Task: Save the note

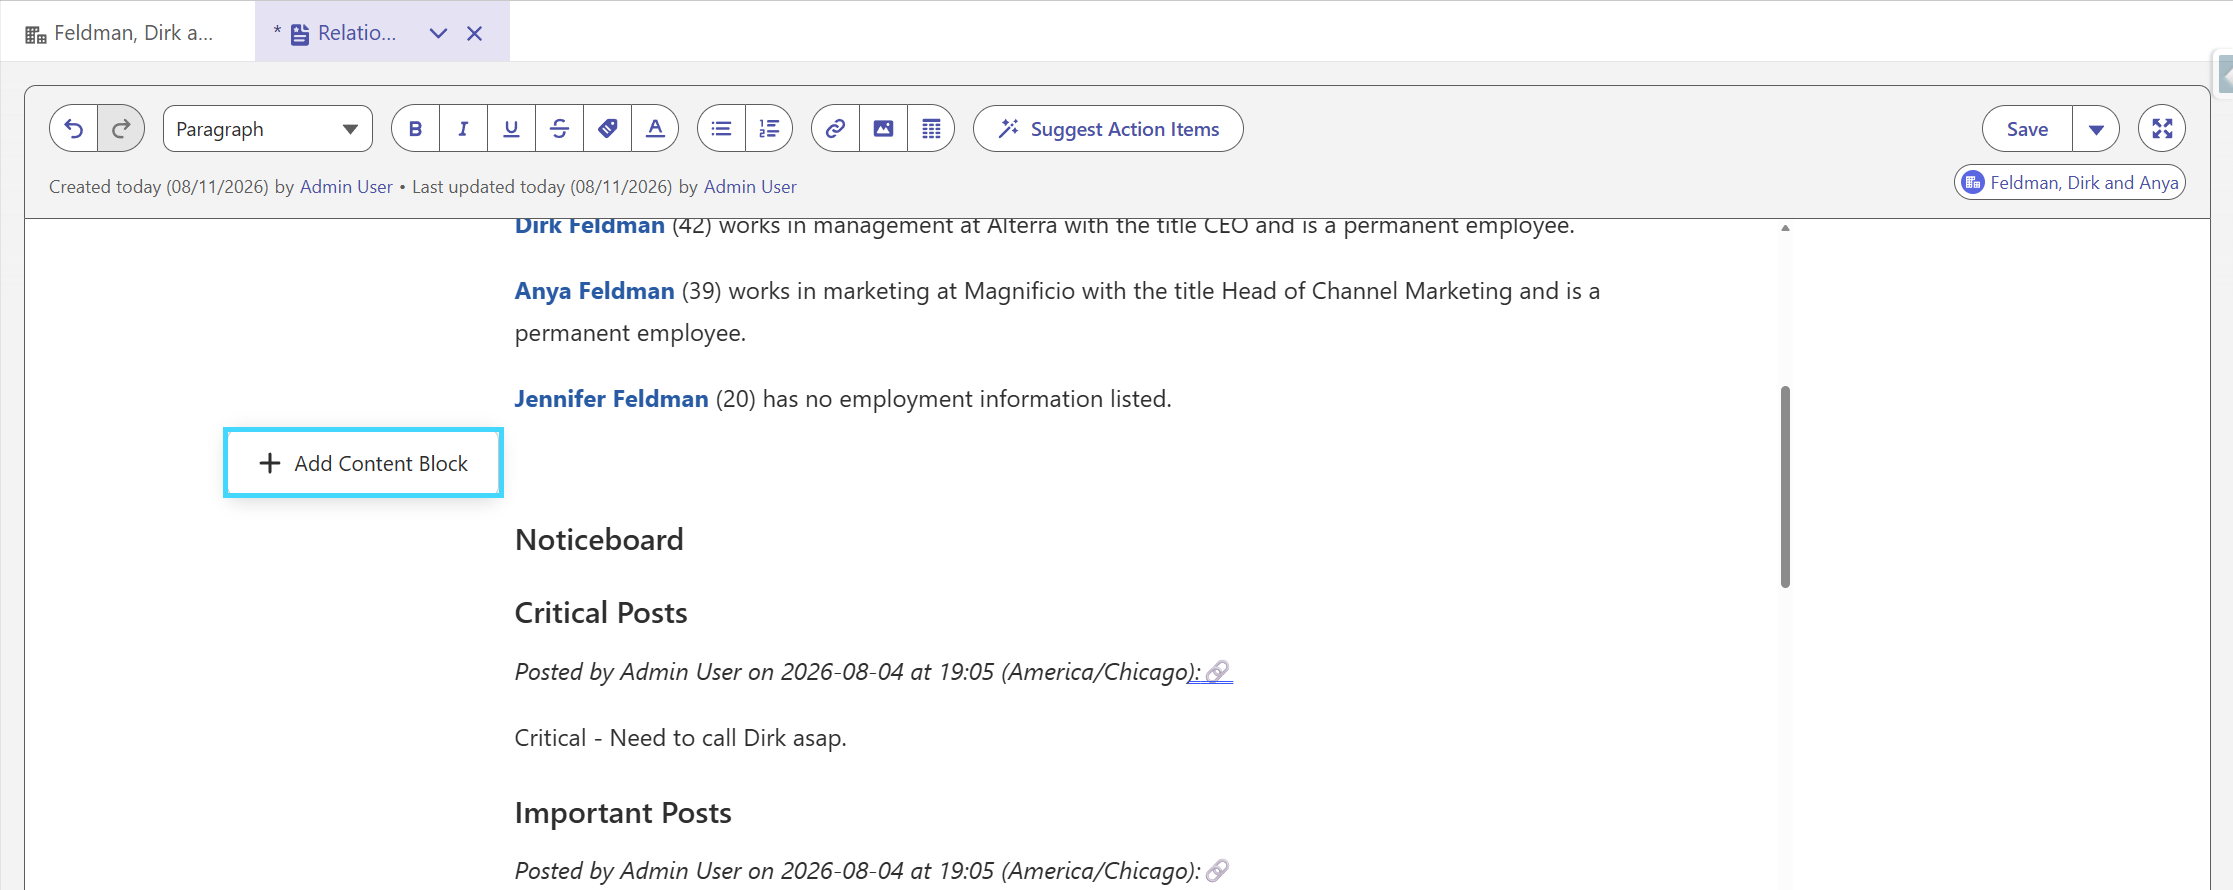Action: [2027, 129]
